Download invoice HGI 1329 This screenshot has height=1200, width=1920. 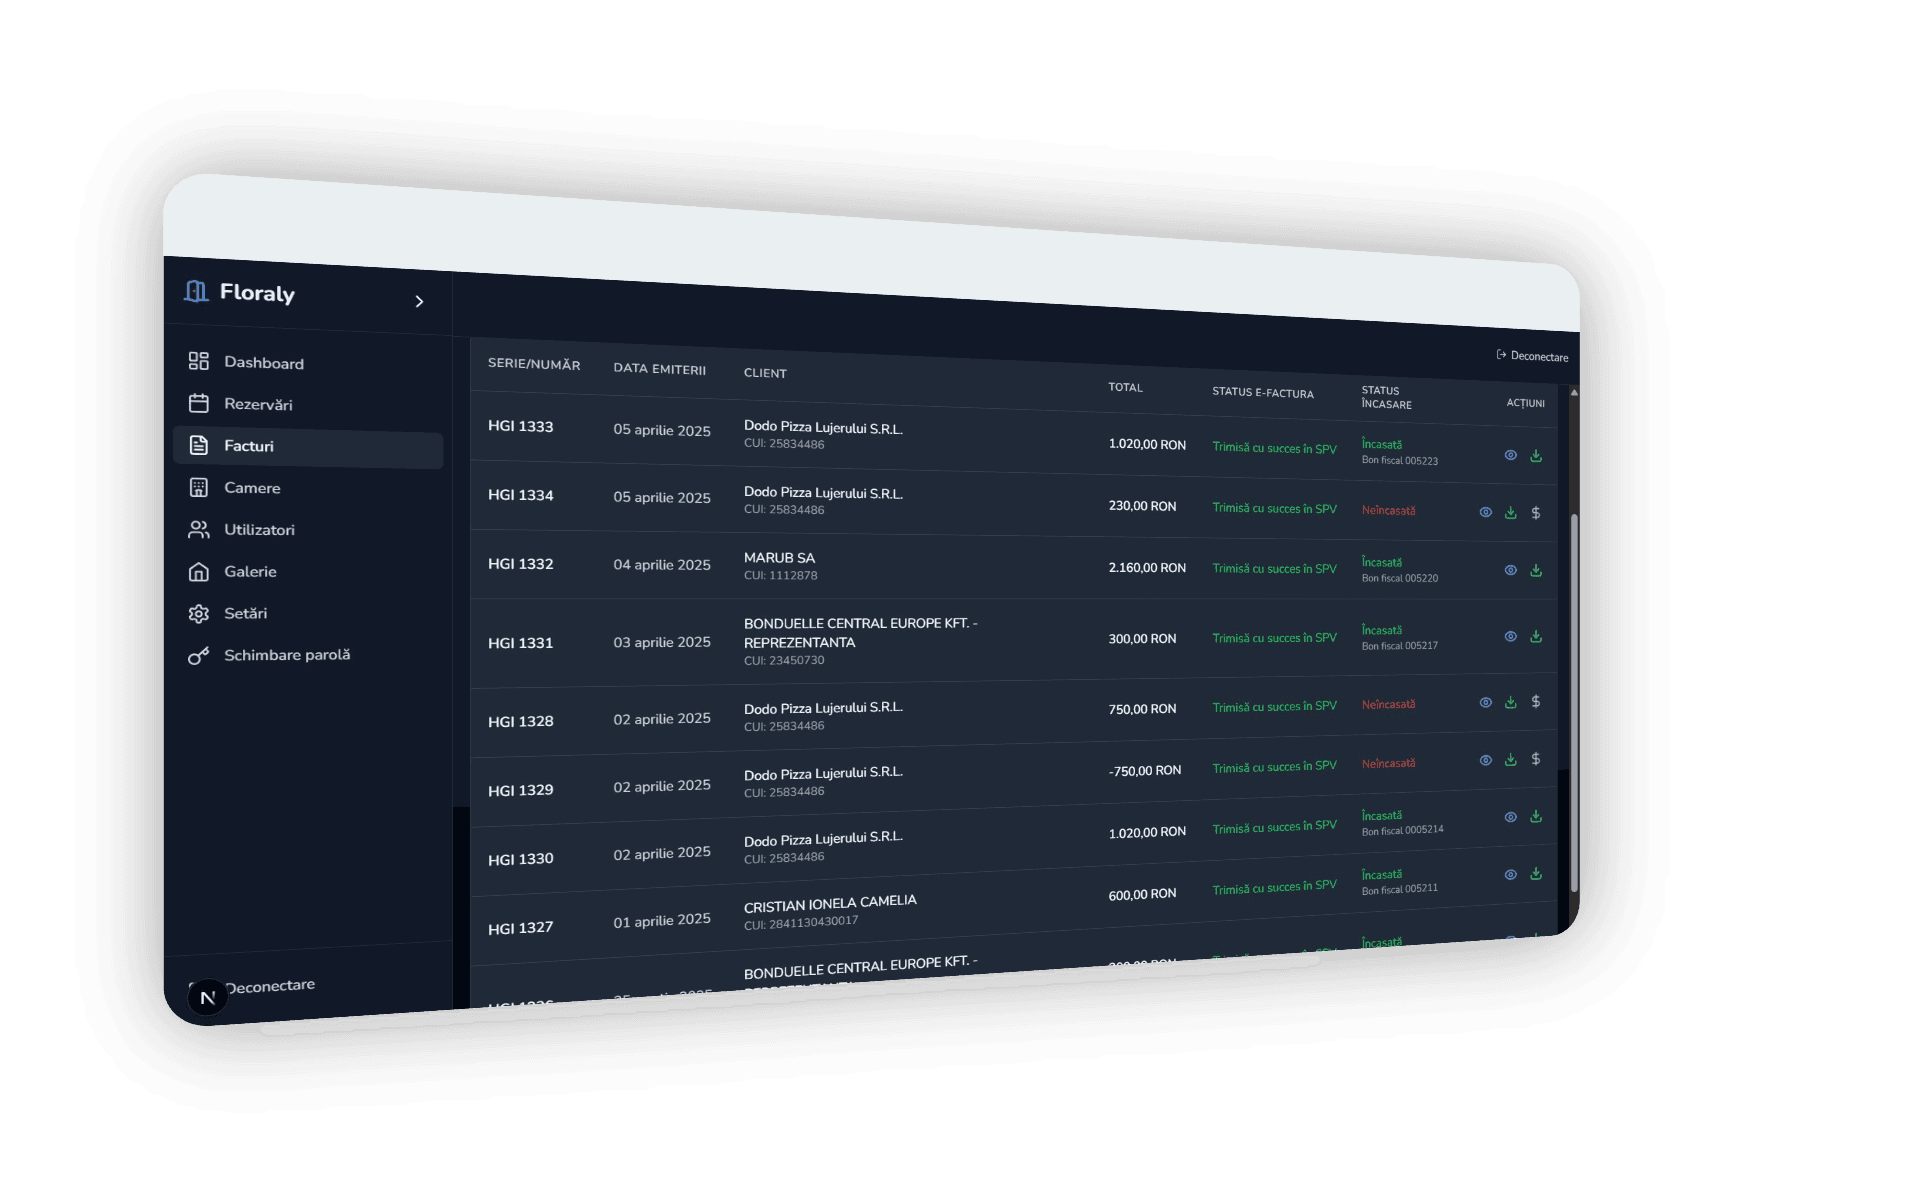tap(1511, 760)
